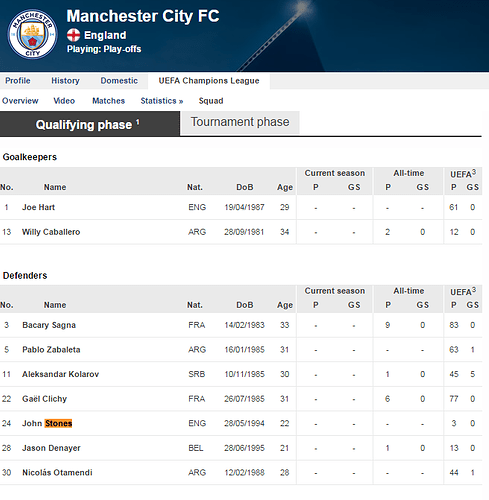The image size is (489, 500).
Task: Open Willy Caballero's player link
Action: point(51,232)
